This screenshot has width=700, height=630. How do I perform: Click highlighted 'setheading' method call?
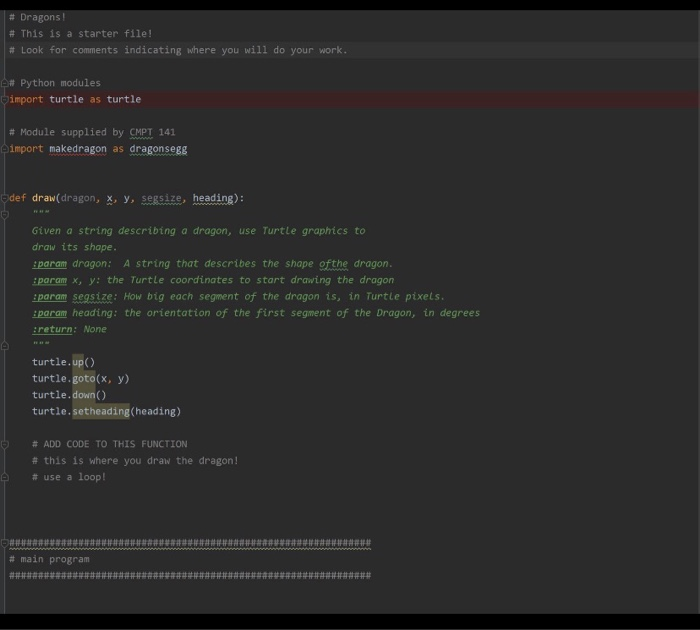coord(101,411)
